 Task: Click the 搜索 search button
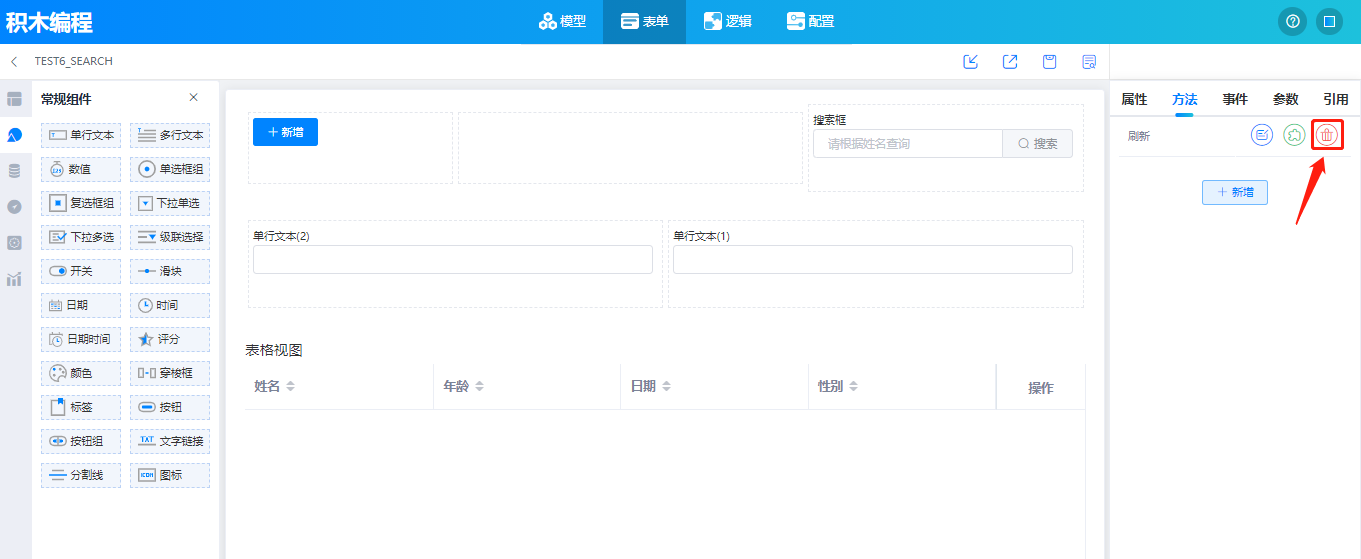[1037, 144]
